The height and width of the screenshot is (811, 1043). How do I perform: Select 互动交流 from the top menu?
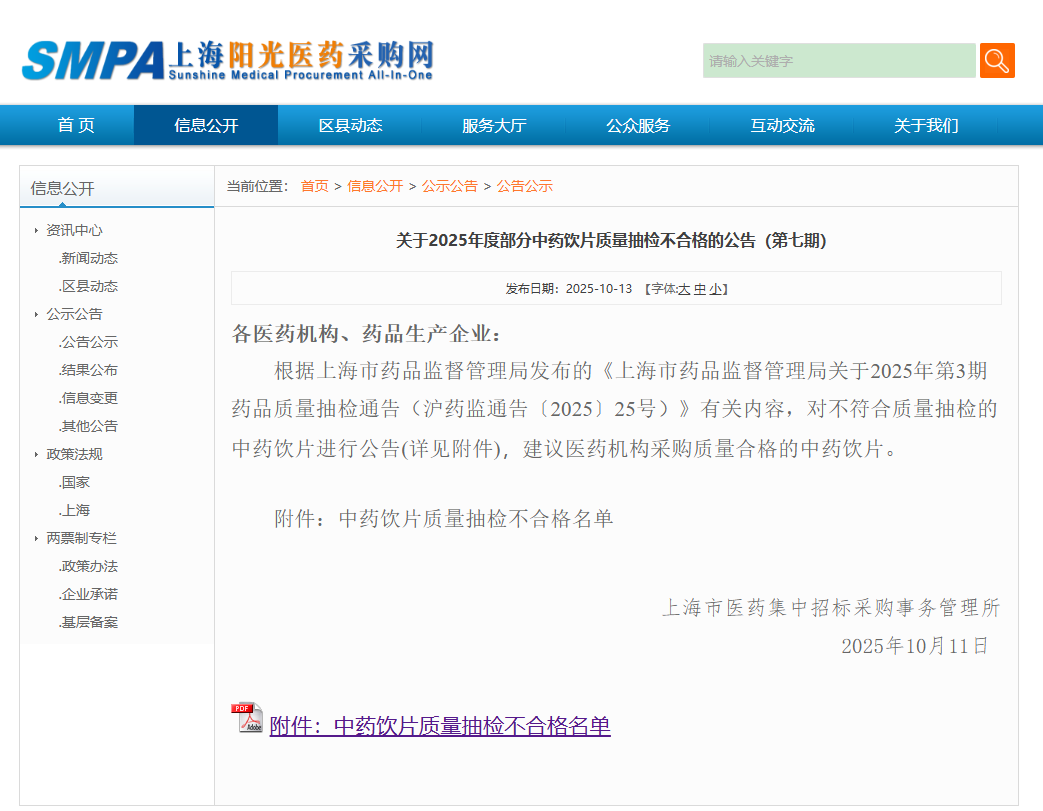[x=782, y=125]
